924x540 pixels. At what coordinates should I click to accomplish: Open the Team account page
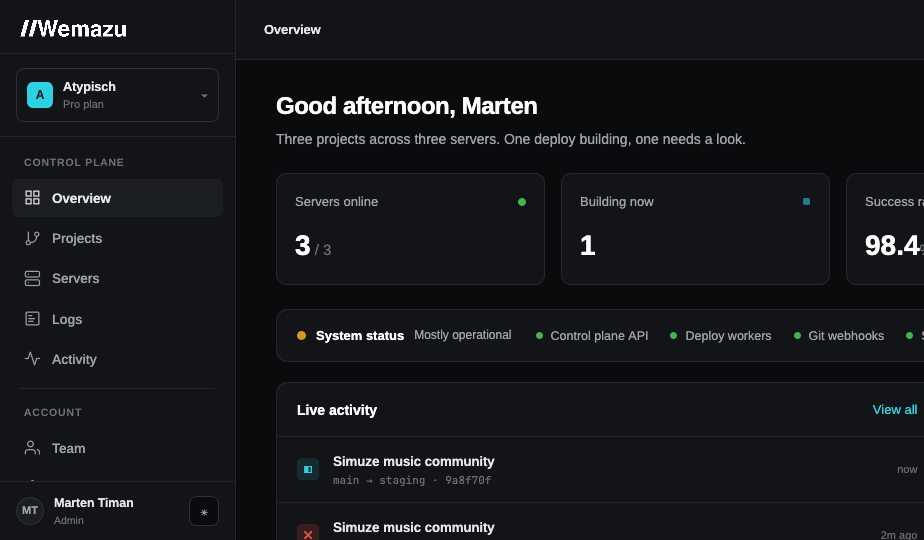pyautogui.click(x=117, y=448)
